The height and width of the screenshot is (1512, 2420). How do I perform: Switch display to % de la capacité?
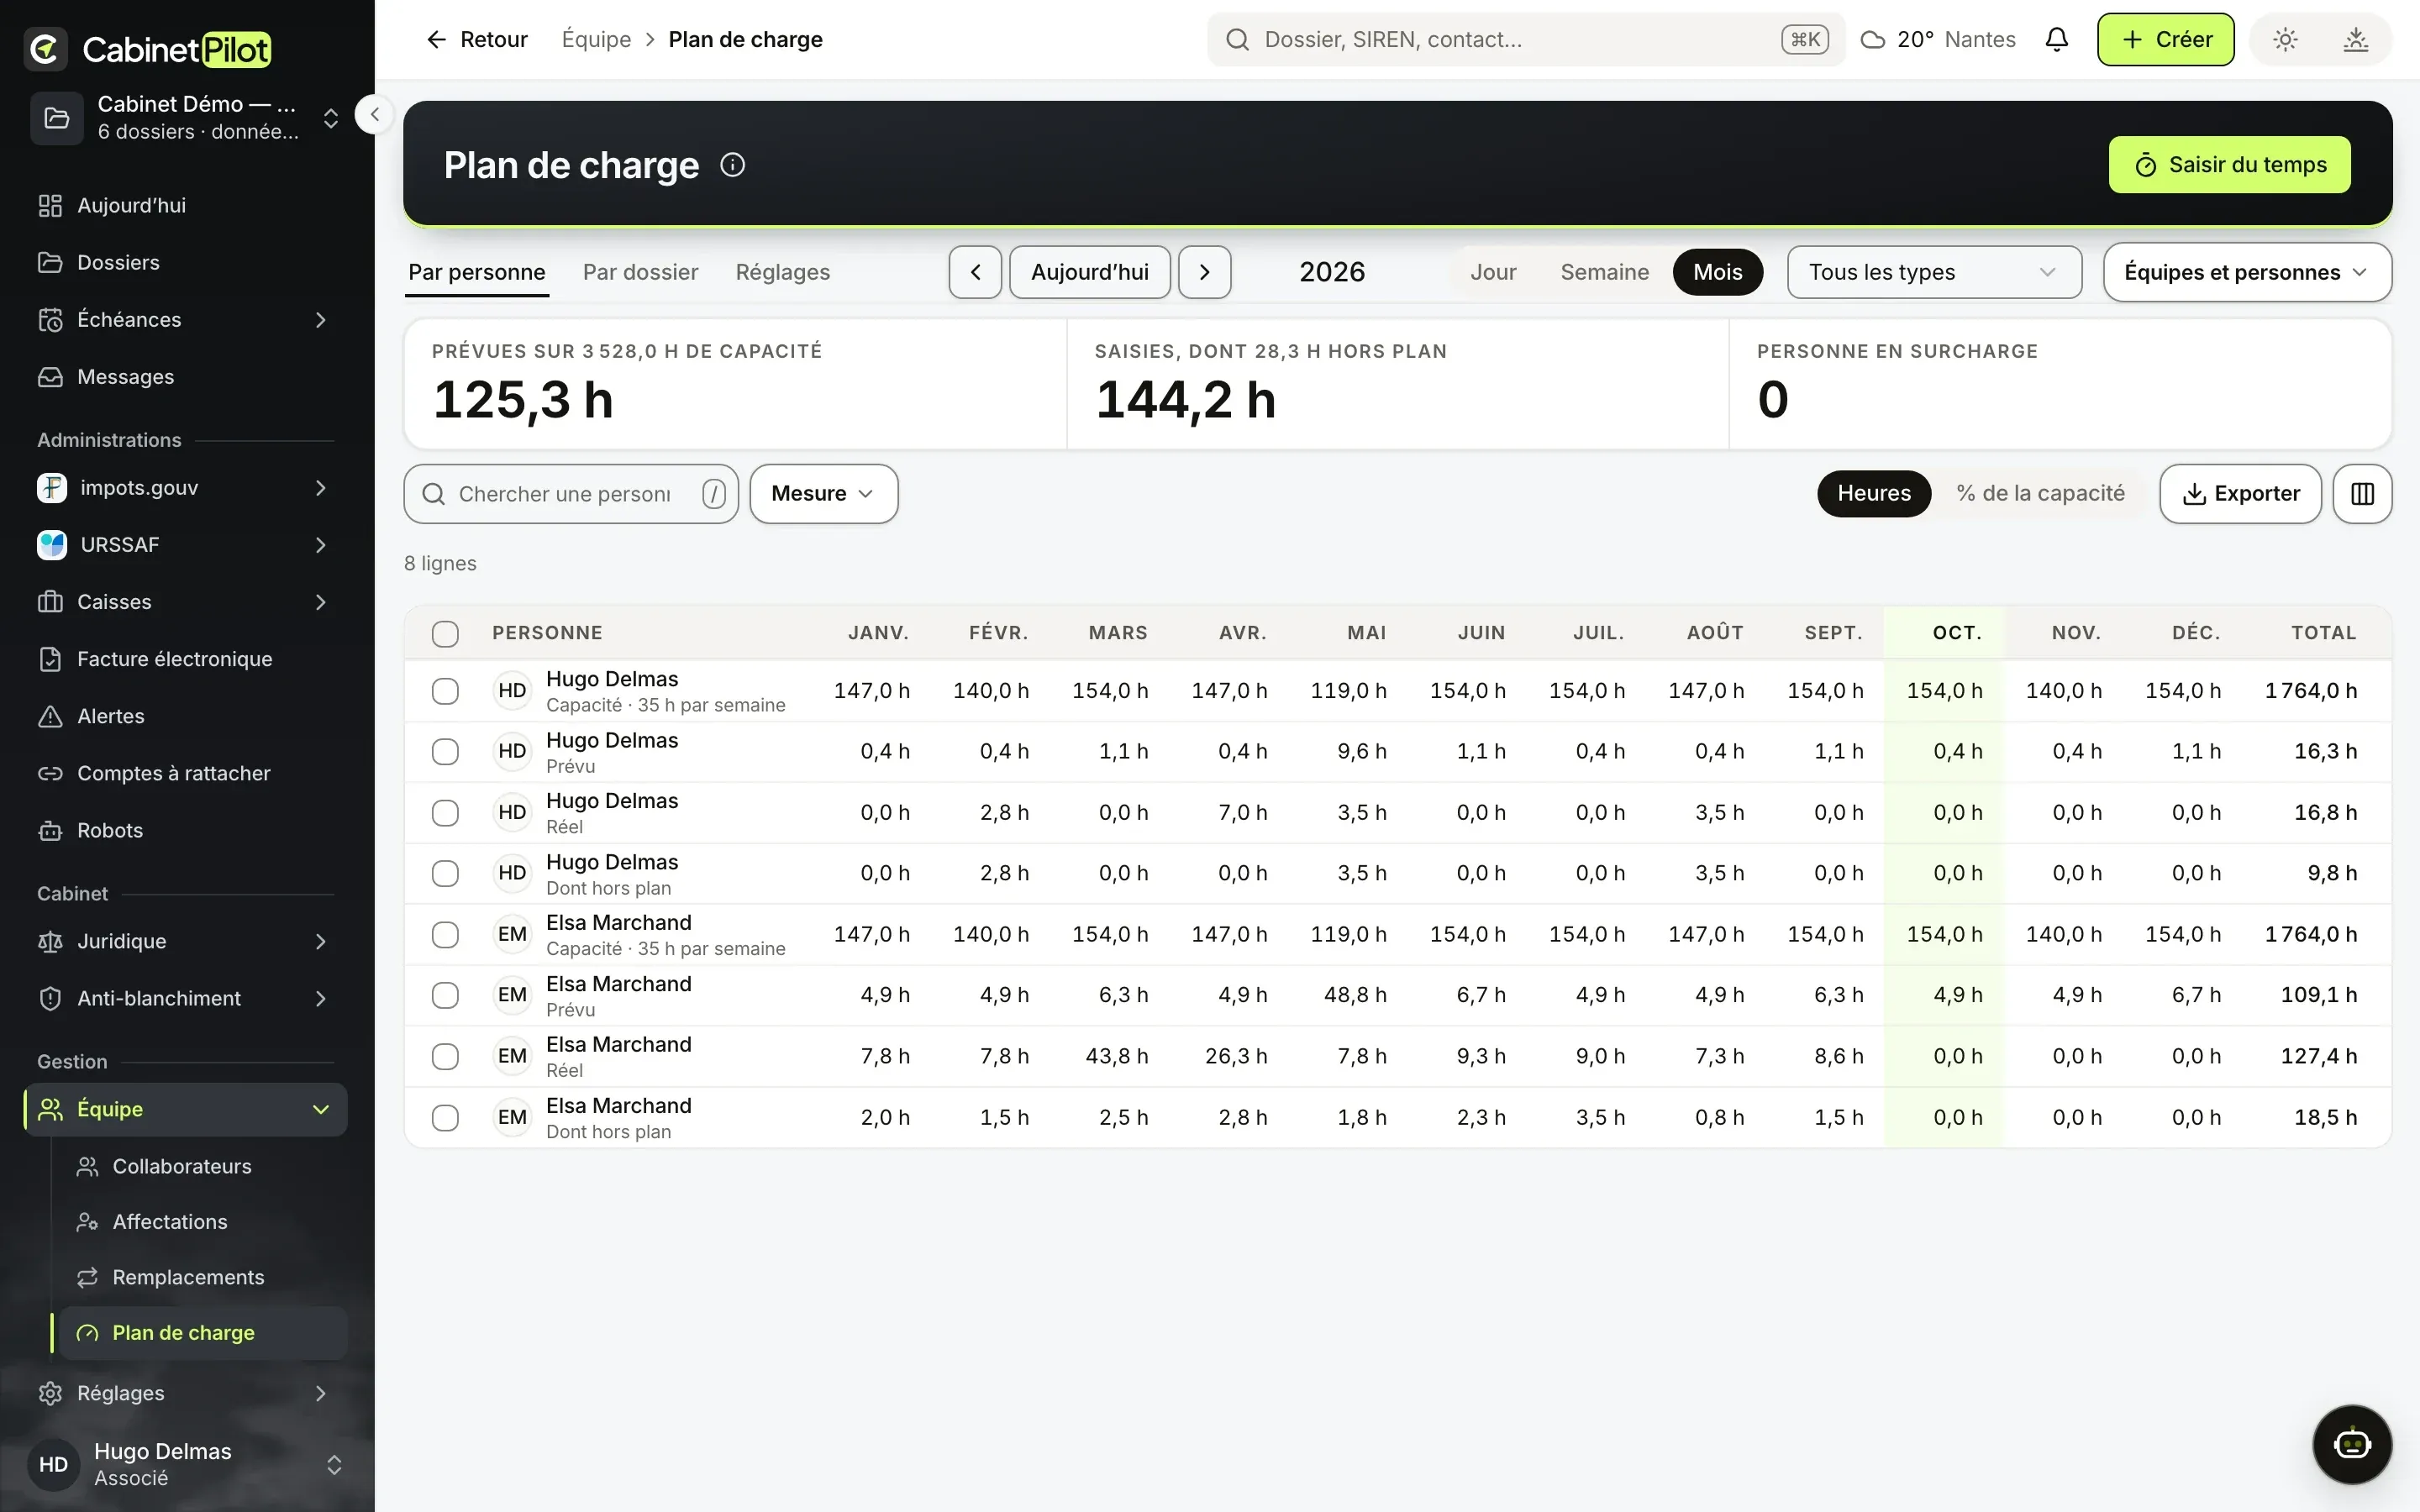click(x=2040, y=494)
